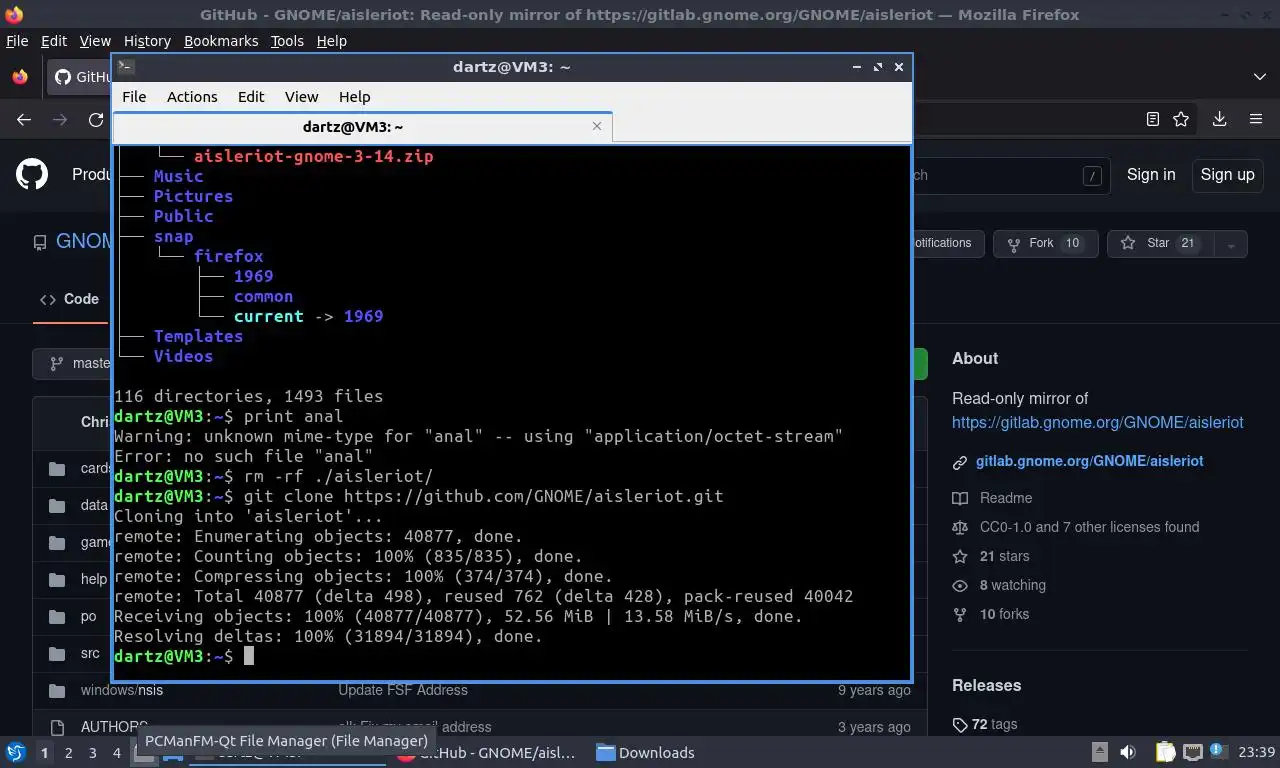Open the windows/nsis folder
This screenshot has height=768, width=1280.
[122, 690]
